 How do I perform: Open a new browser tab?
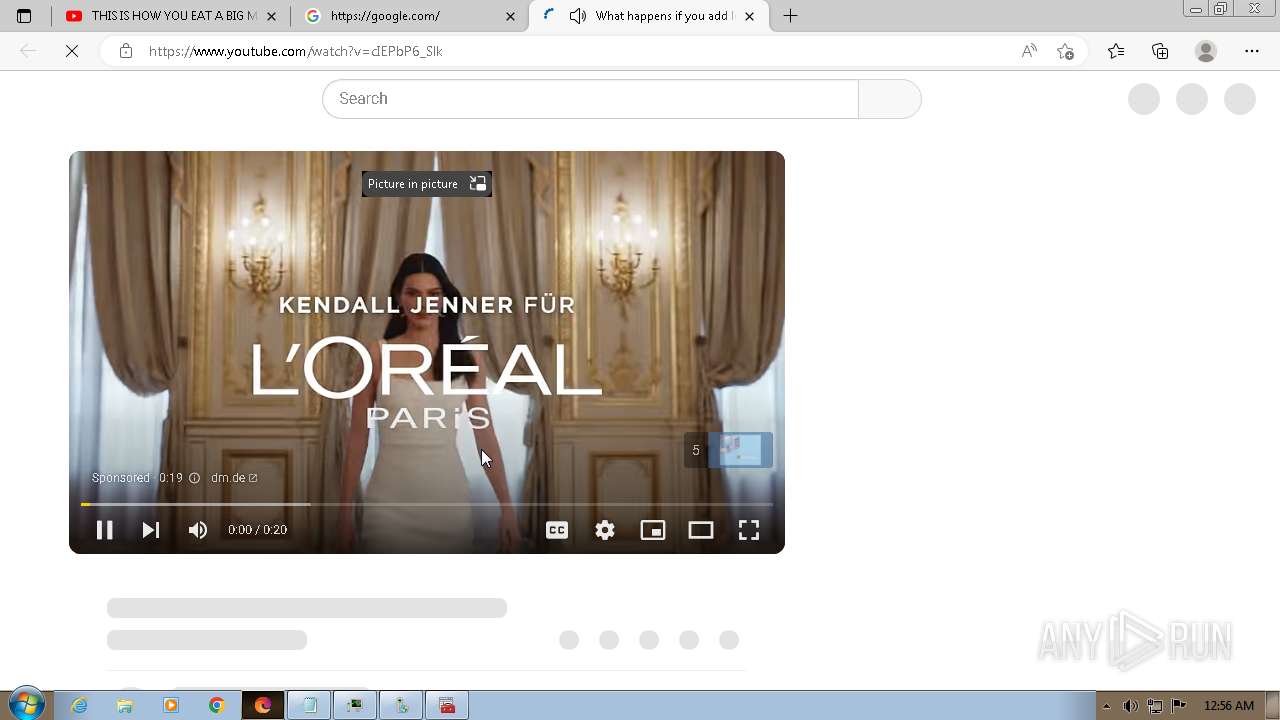point(790,16)
